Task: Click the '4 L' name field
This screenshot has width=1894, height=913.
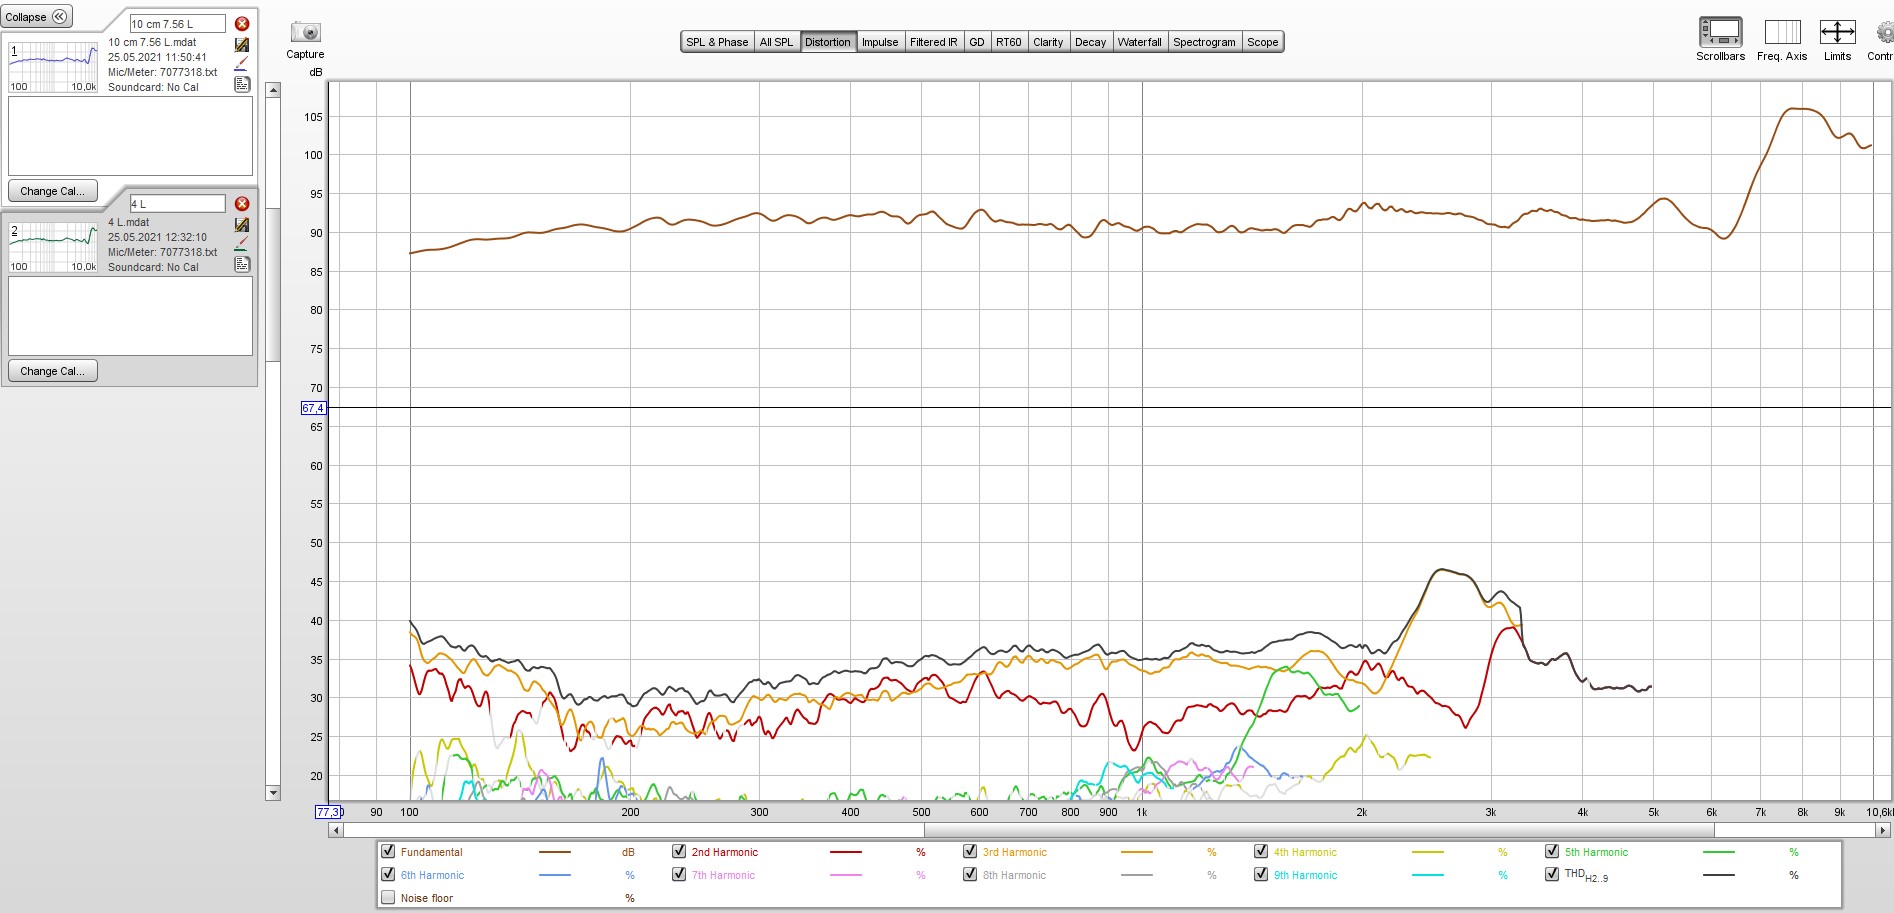Action: click(178, 204)
